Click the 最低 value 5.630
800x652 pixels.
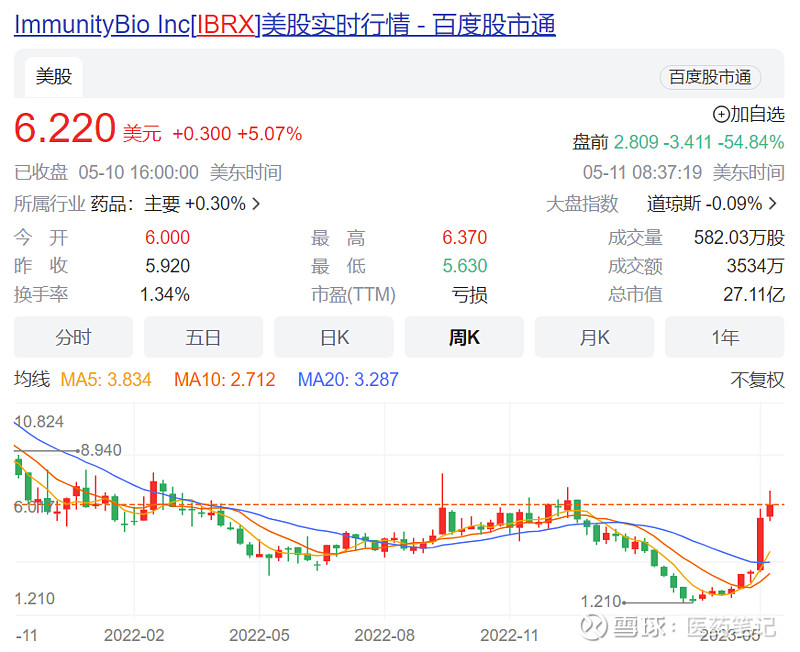464,266
